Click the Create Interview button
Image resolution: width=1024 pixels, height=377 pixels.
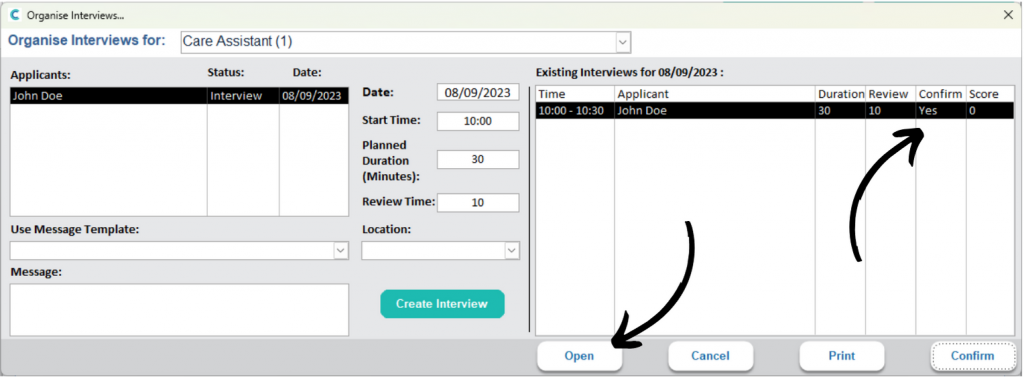click(x=442, y=304)
